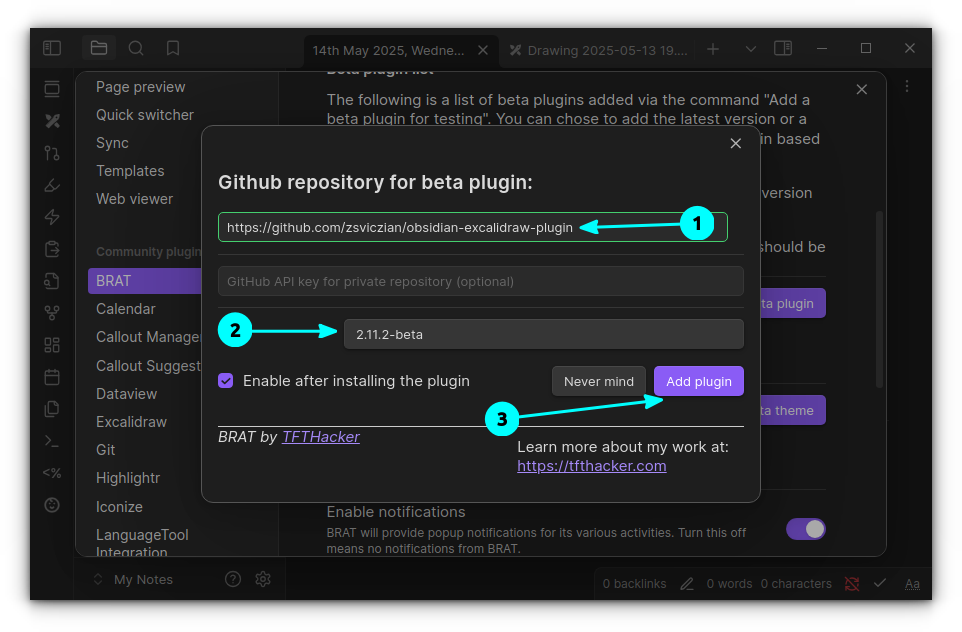The image size is (962, 632).
Task: Open the 2.11.2-beta version dropdown
Action: click(543, 334)
